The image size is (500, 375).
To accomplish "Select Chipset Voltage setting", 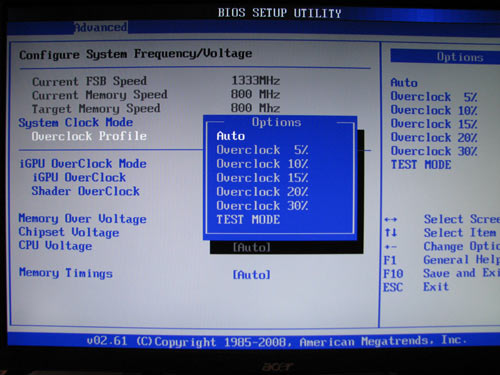I will pyautogui.click(x=69, y=232).
